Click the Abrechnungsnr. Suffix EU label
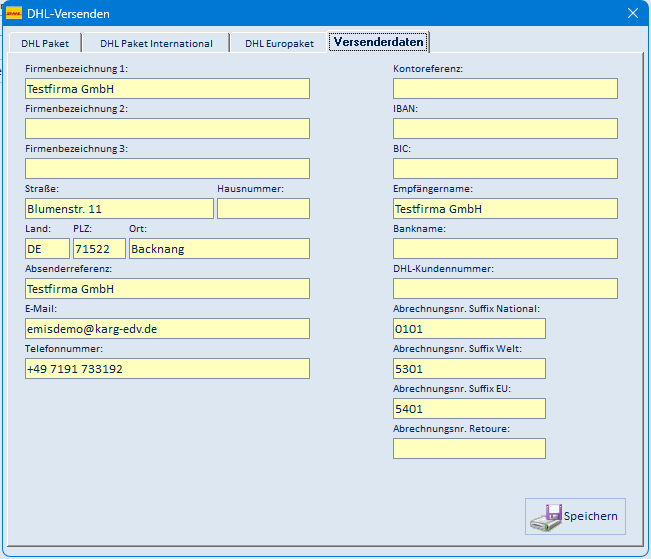 pos(452,389)
